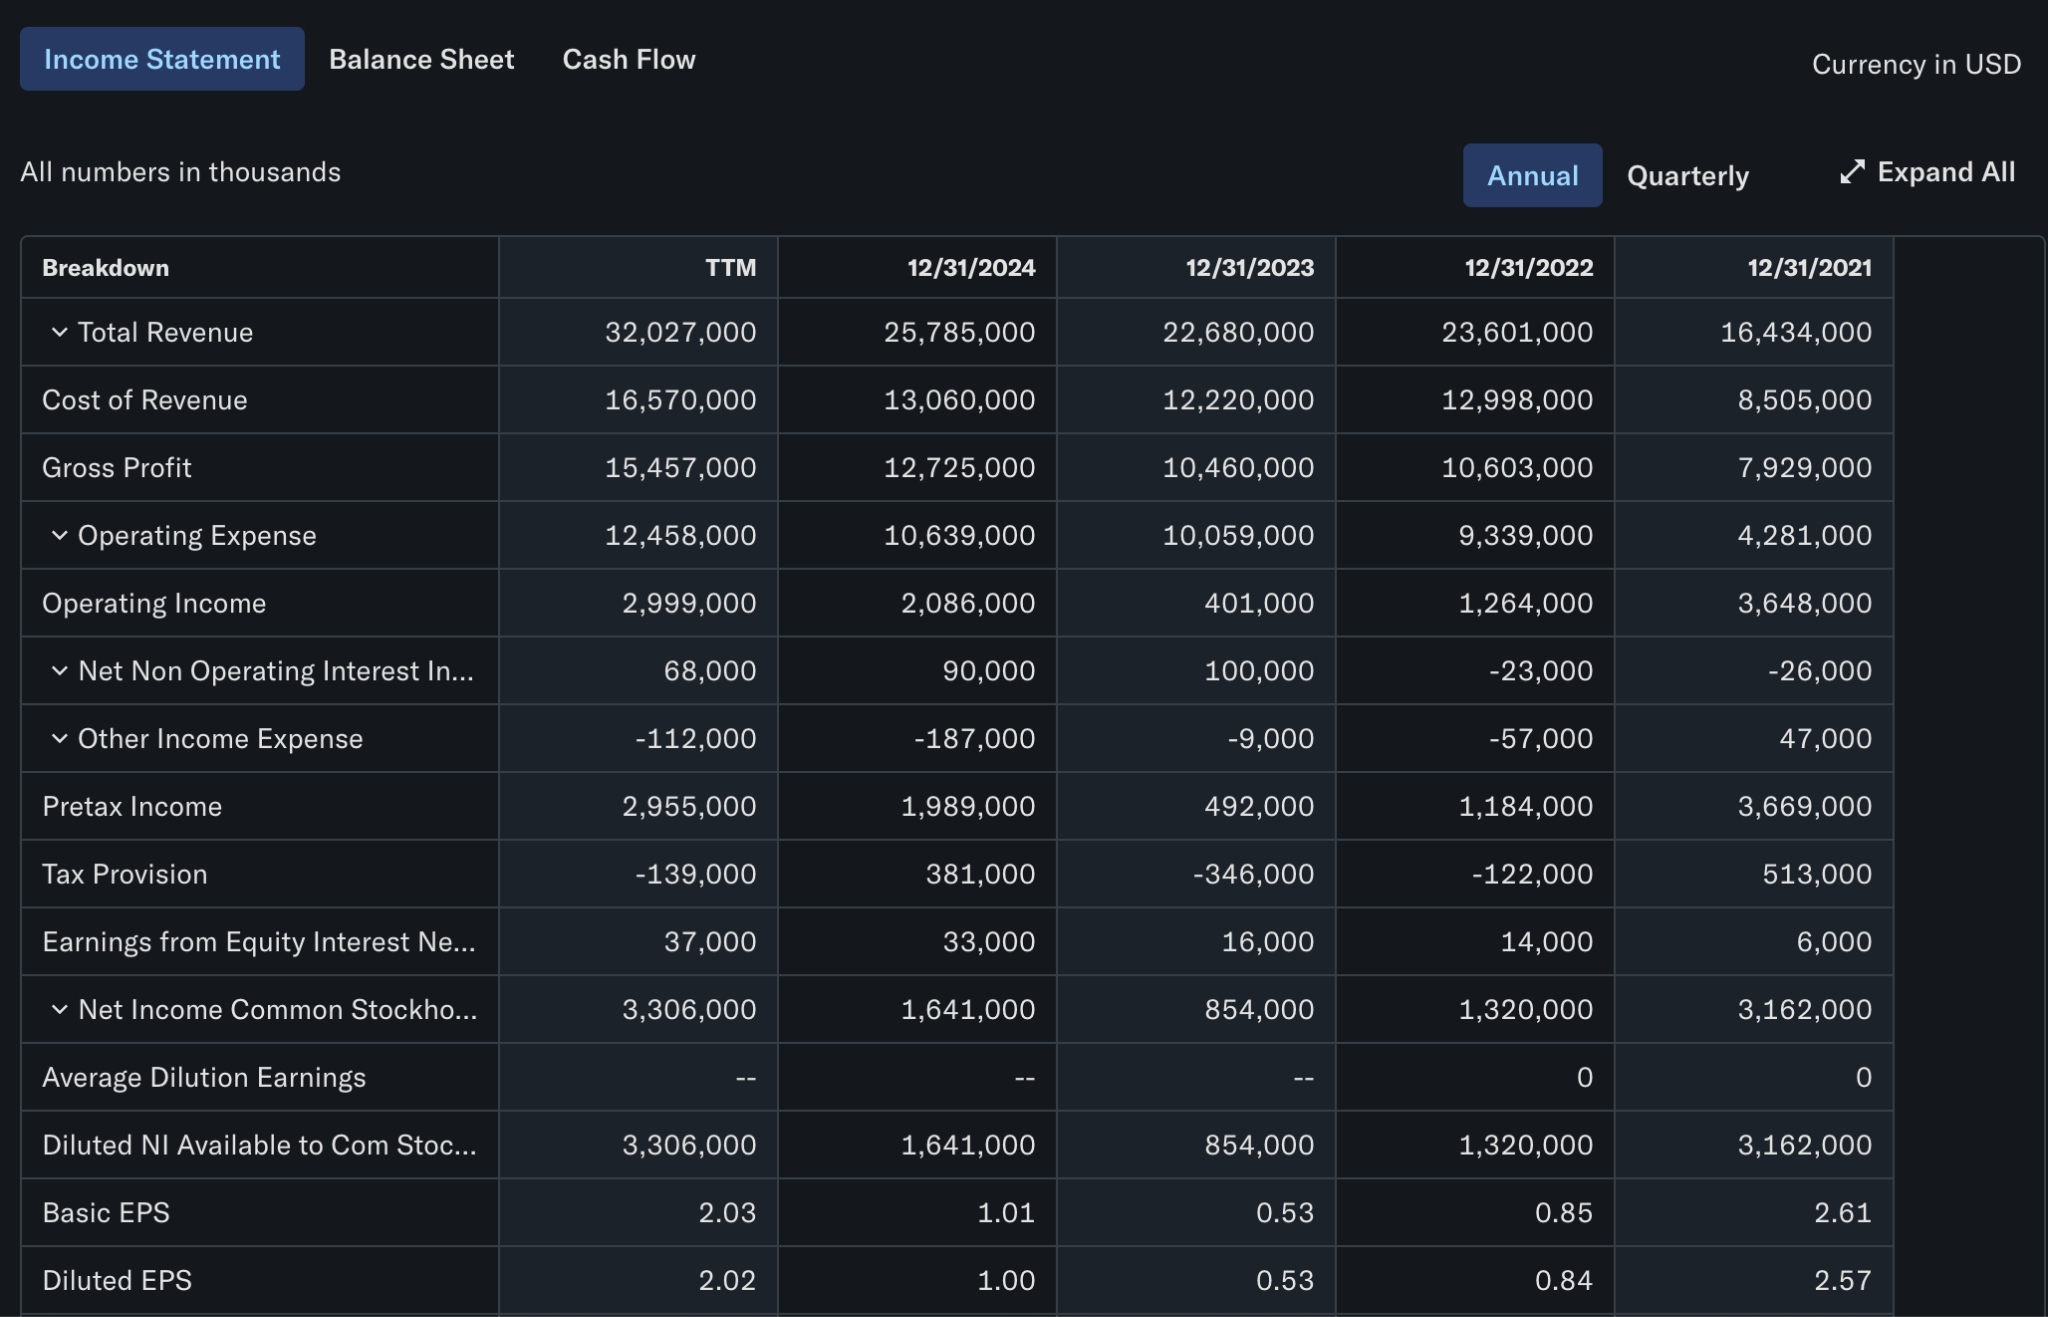Select the Annual period toggle
2048x1317 pixels.
[x=1532, y=175]
